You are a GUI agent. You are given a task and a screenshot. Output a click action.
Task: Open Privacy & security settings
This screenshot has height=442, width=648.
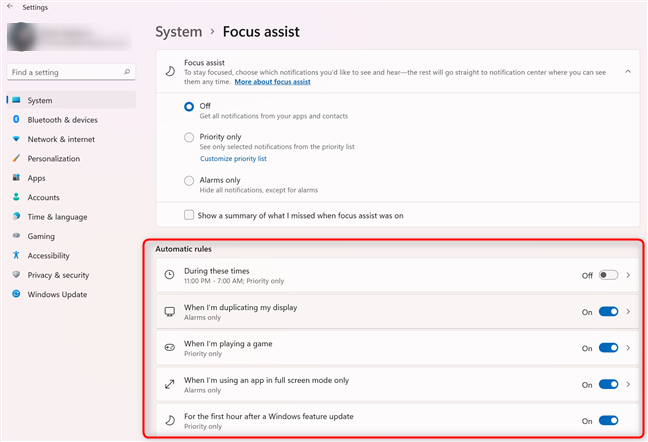click(x=71, y=275)
